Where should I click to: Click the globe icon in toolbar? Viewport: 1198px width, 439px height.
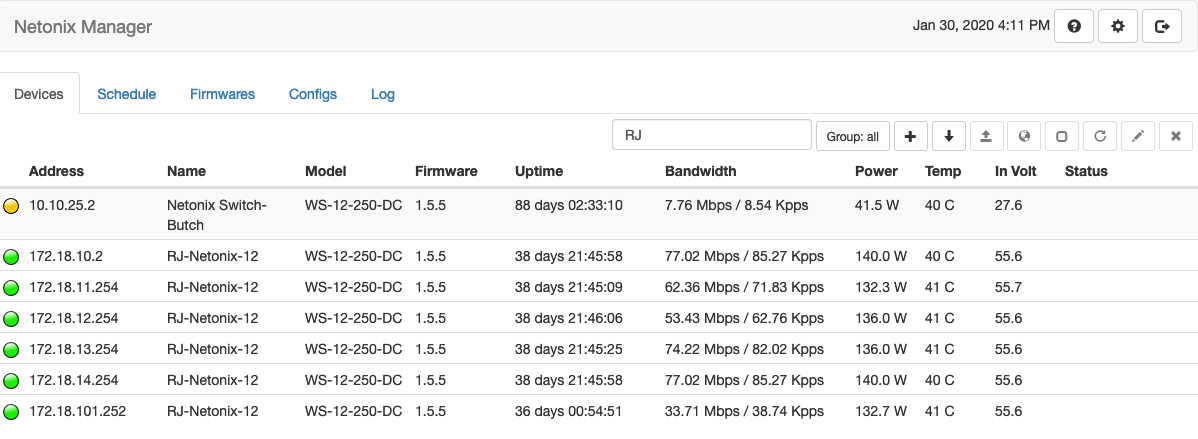[1024, 136]
